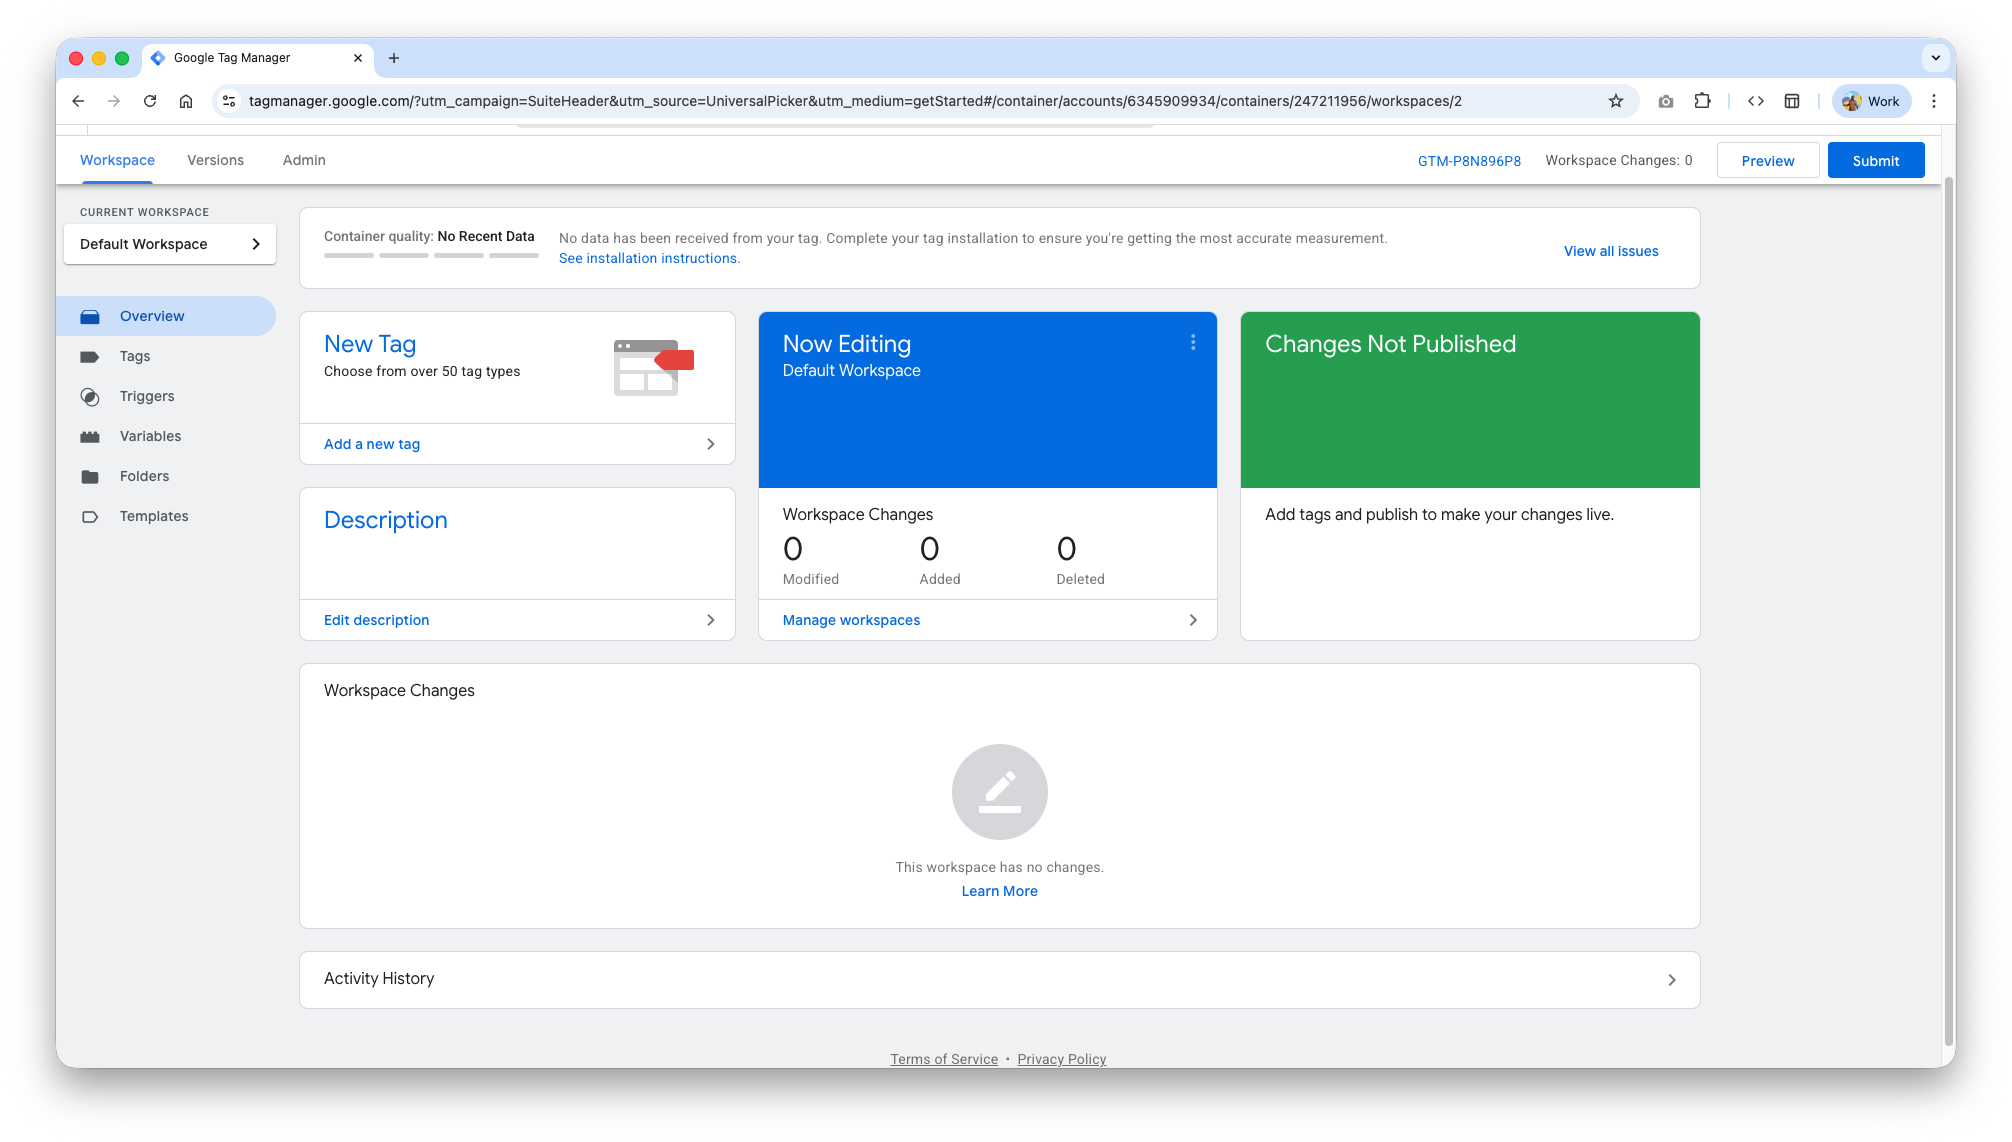Click the Added count value
The width and height of the screenshot is (2012, 1142).
[930, 549]
